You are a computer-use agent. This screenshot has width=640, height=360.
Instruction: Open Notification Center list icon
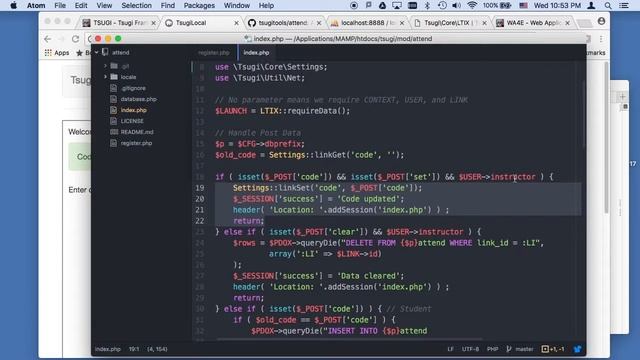(x=624, y=5)
